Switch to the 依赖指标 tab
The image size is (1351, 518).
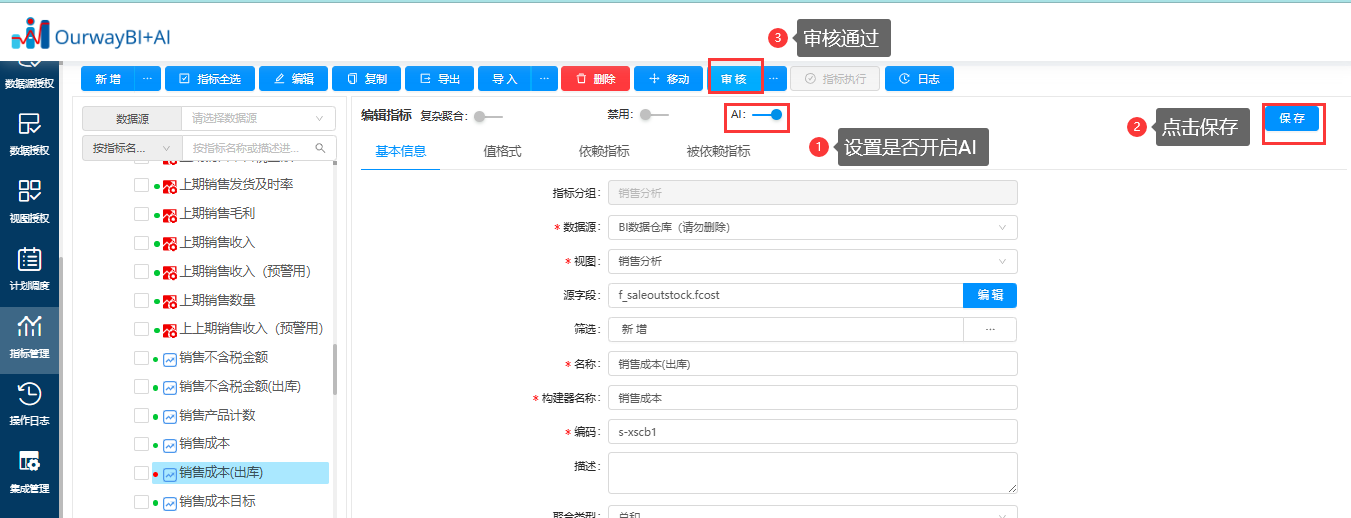pos(604,152)
